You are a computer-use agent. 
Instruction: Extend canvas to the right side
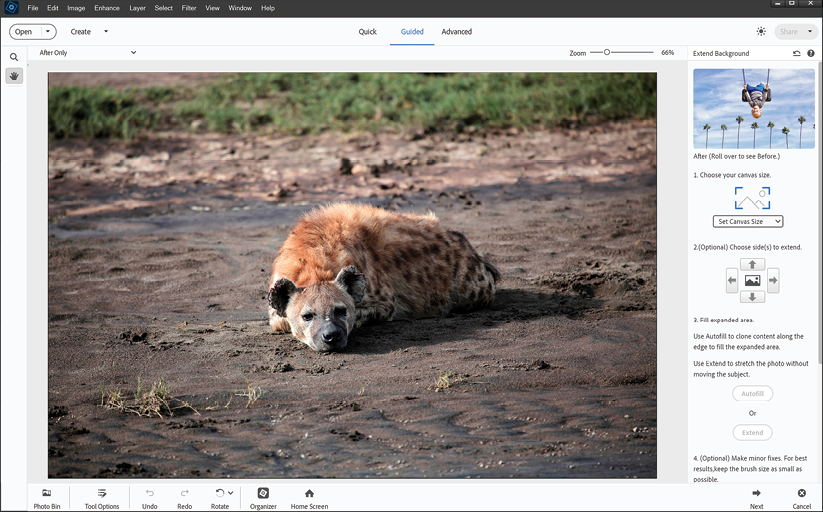tap(773, 280)
